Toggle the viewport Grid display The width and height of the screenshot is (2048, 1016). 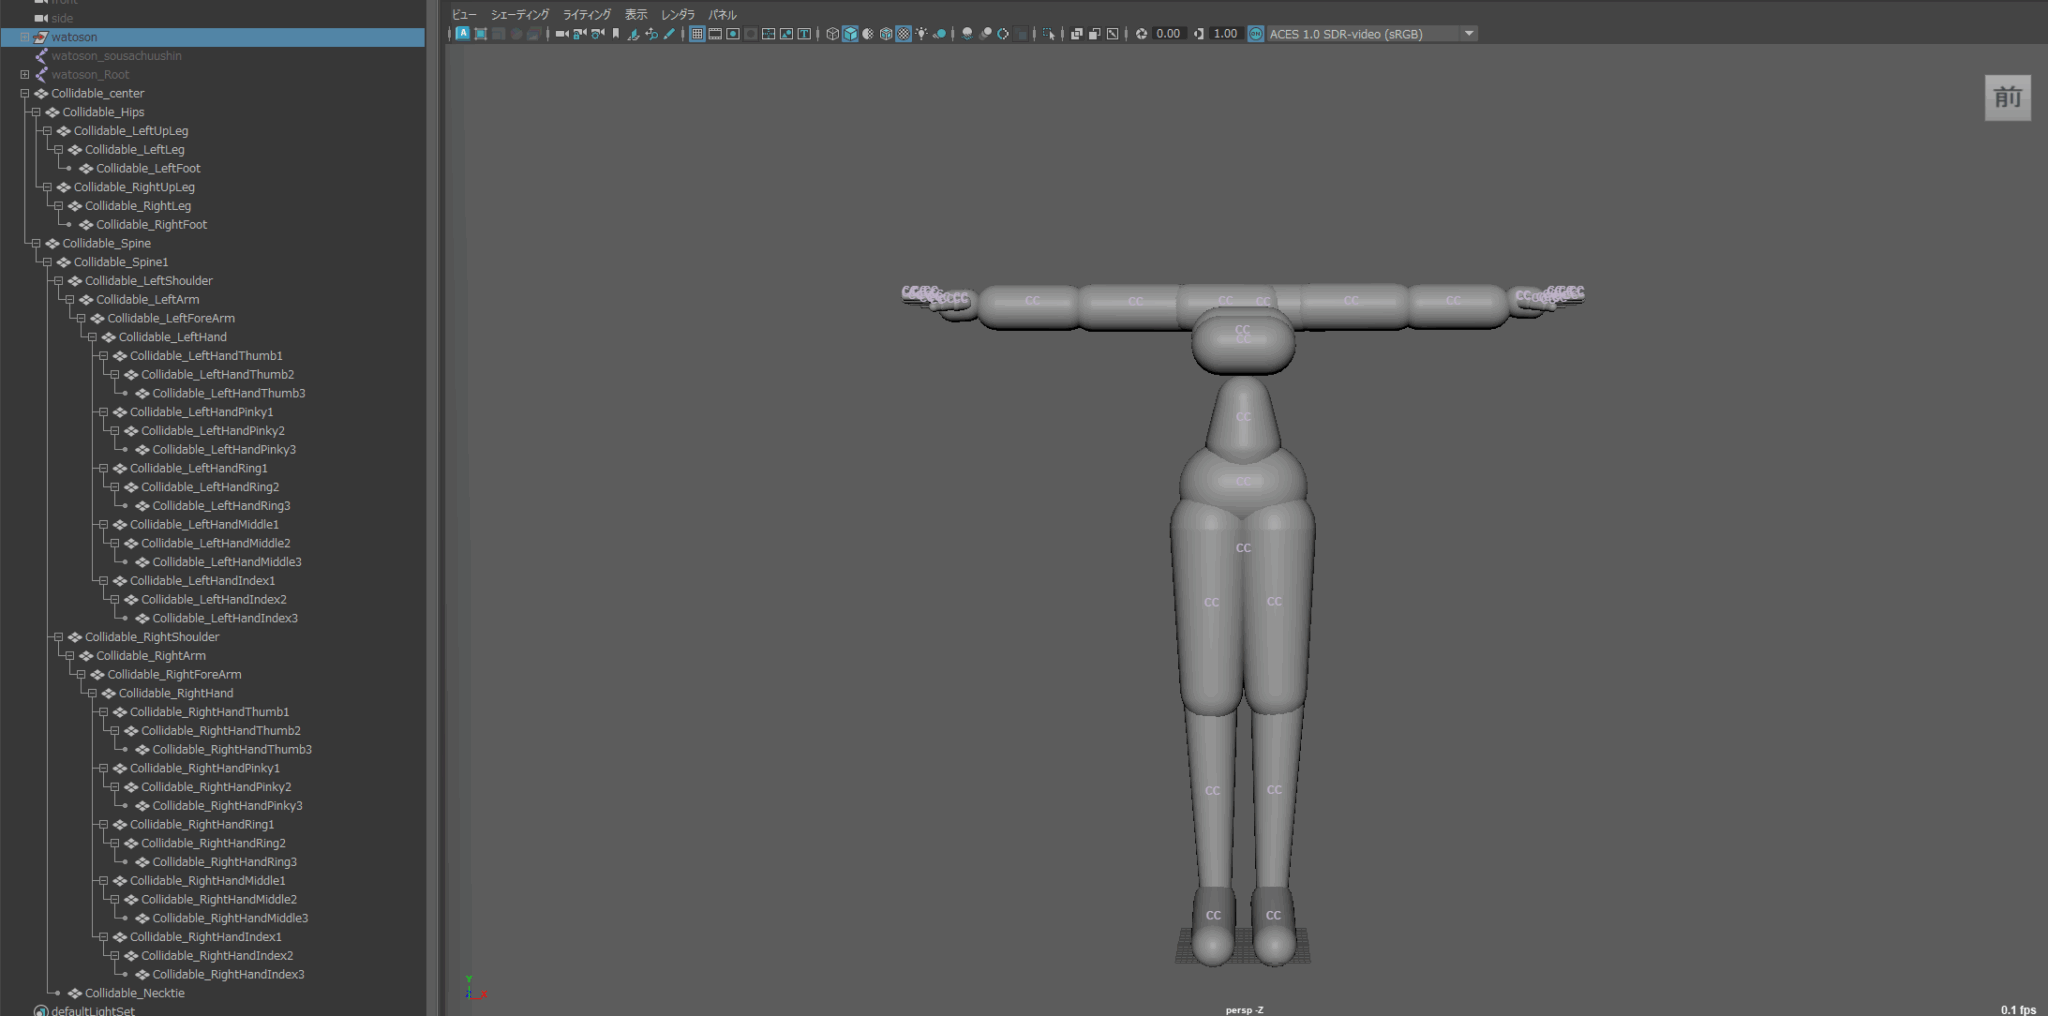[x=697, y=34]
